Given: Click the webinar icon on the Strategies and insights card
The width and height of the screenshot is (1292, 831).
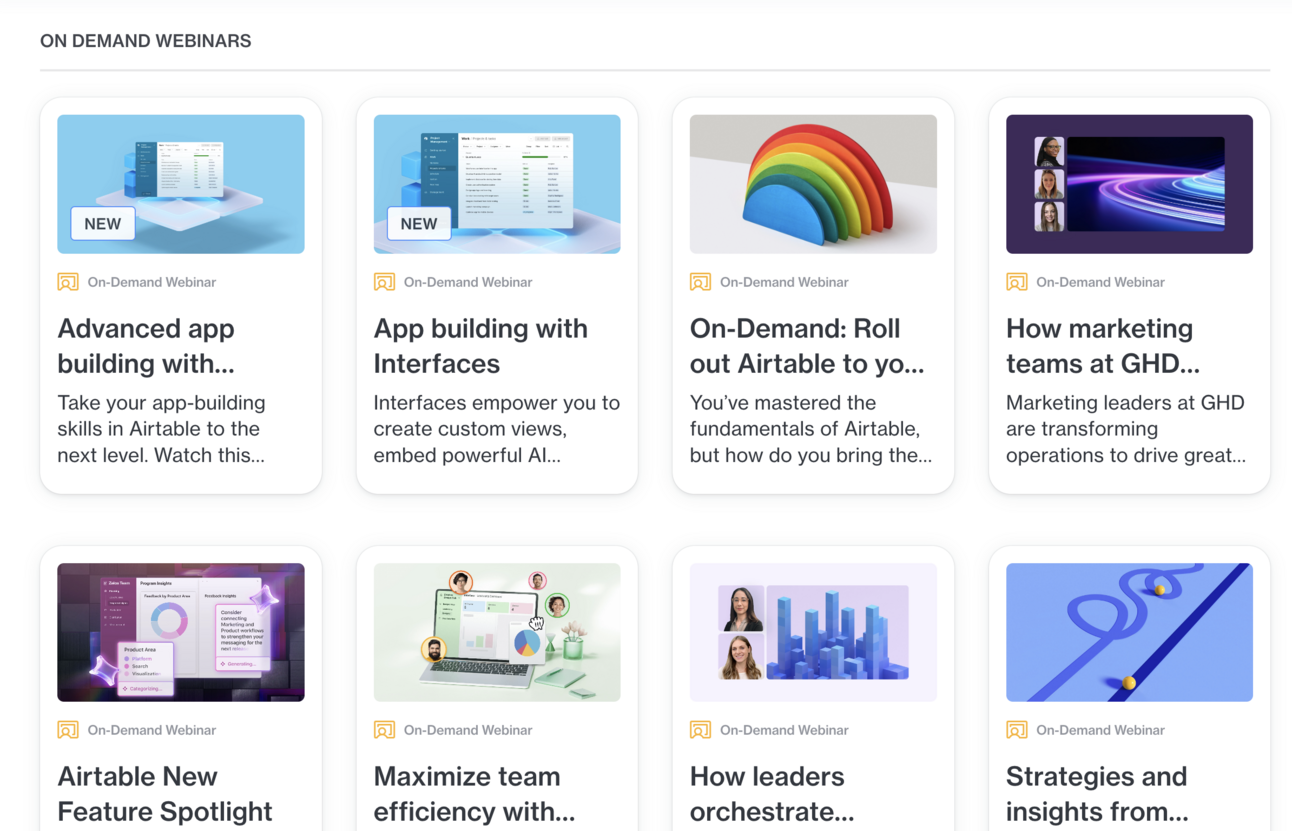Looking at the screenshot, I should click(1016, 730).
